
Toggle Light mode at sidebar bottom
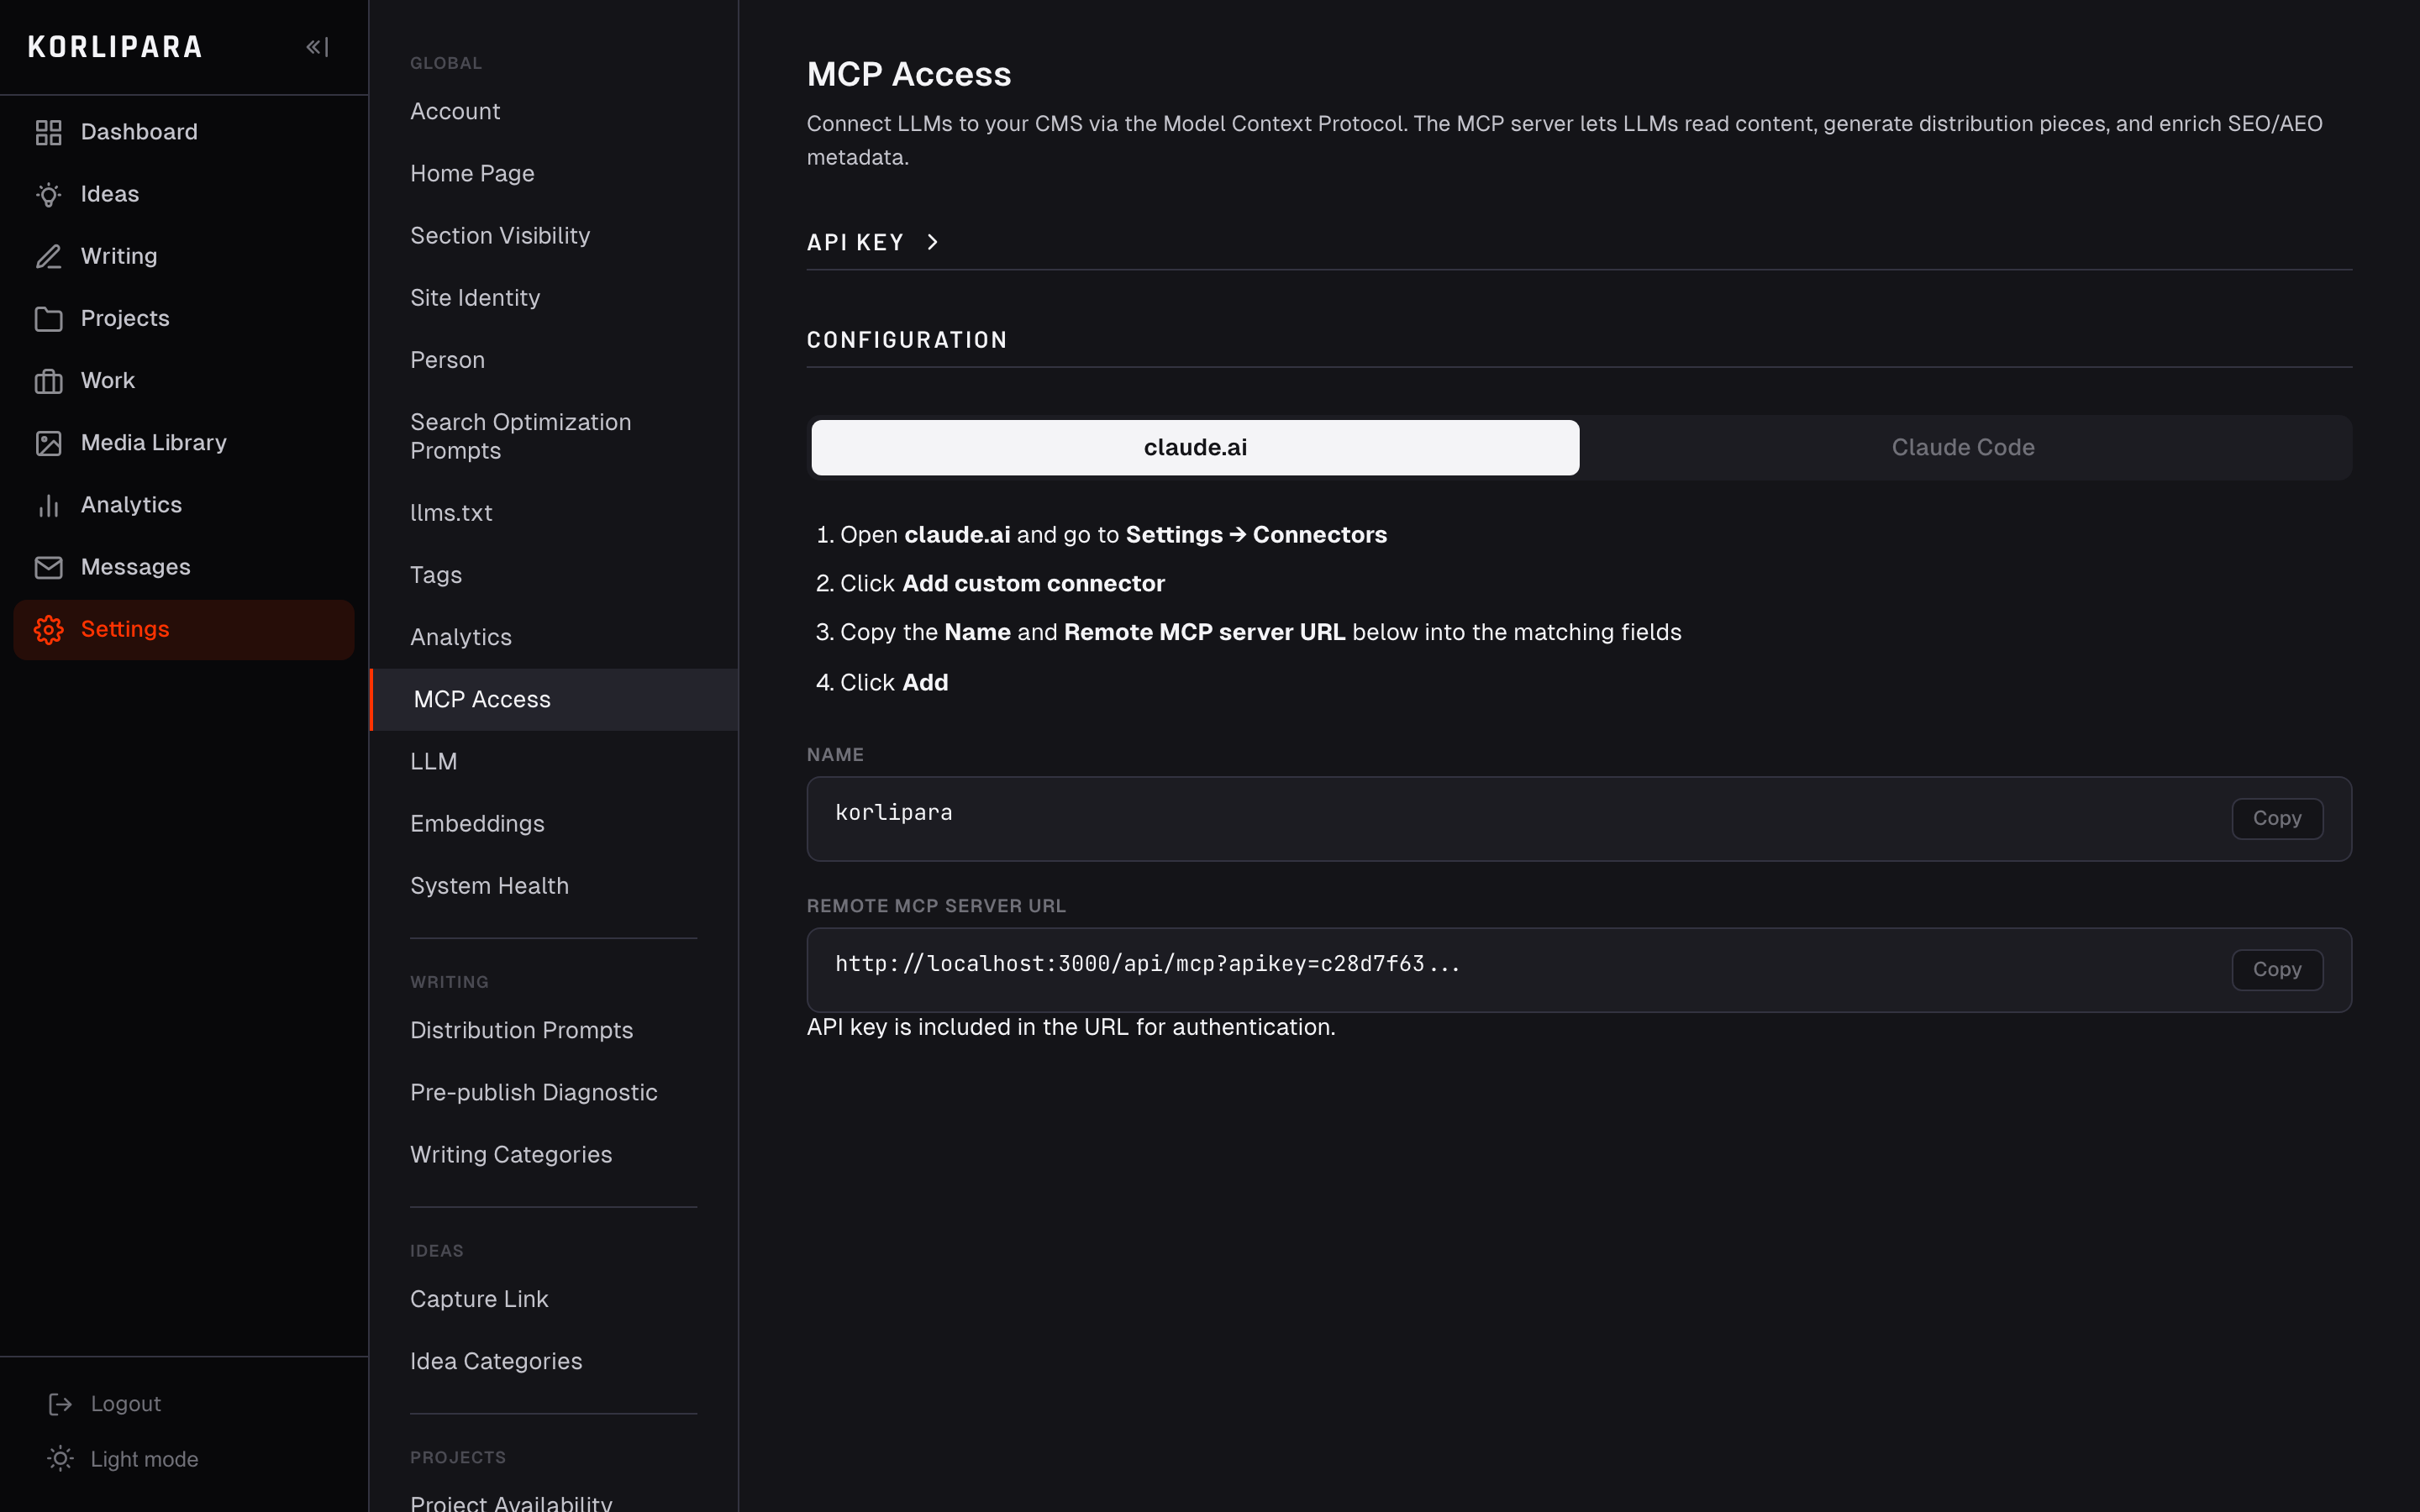[x=123, y=1459]
